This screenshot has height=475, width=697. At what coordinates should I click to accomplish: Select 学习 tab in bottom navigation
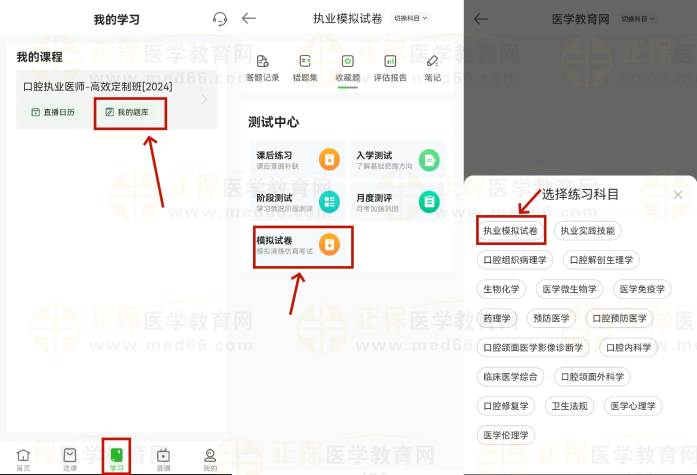[117, 459]
